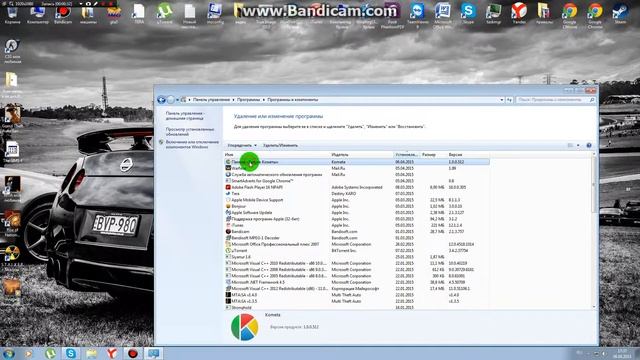Click Панель управления in the breadcrumb
The height and width of the screenshot is (360, 640).
click(x=211, y=100)
